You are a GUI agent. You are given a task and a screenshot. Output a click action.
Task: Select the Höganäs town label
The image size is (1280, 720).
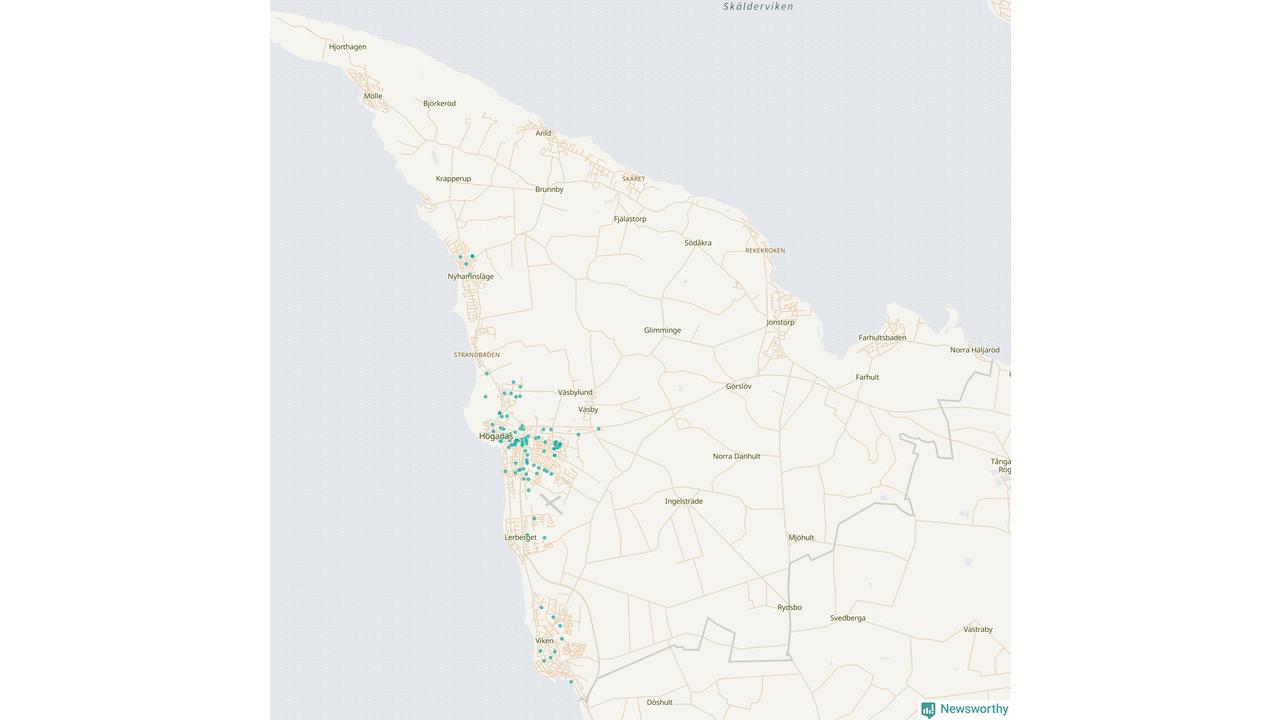(495, 436)
